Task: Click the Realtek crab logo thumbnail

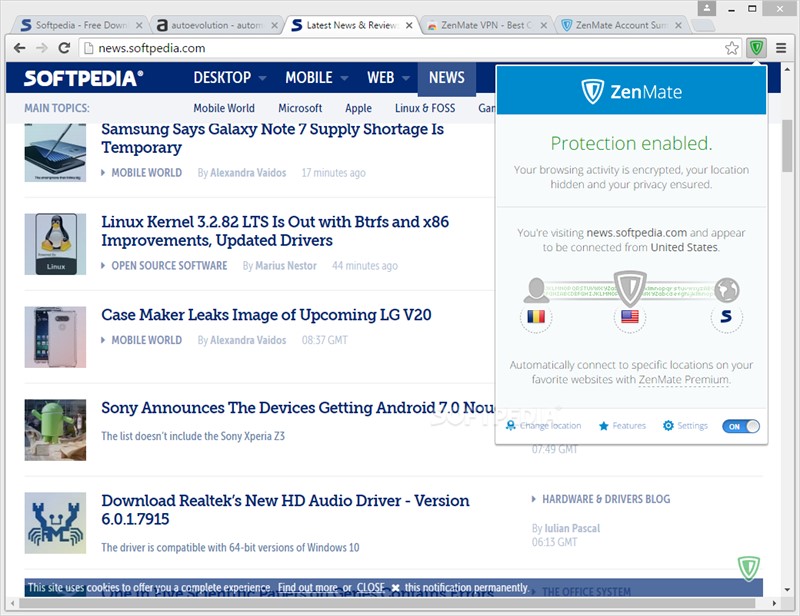Action: click(x=55, y=523)
